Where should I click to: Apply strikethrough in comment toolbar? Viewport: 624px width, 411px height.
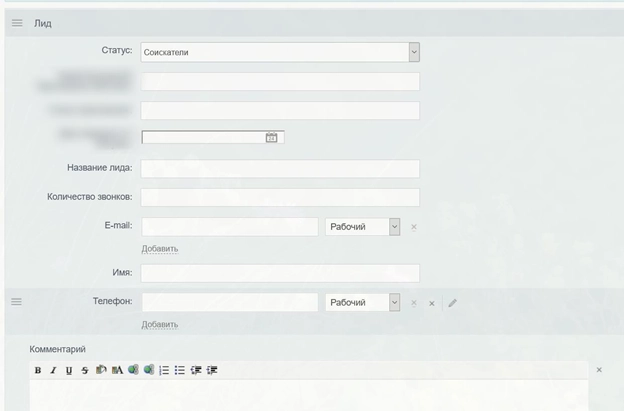(x=85, y=370)
